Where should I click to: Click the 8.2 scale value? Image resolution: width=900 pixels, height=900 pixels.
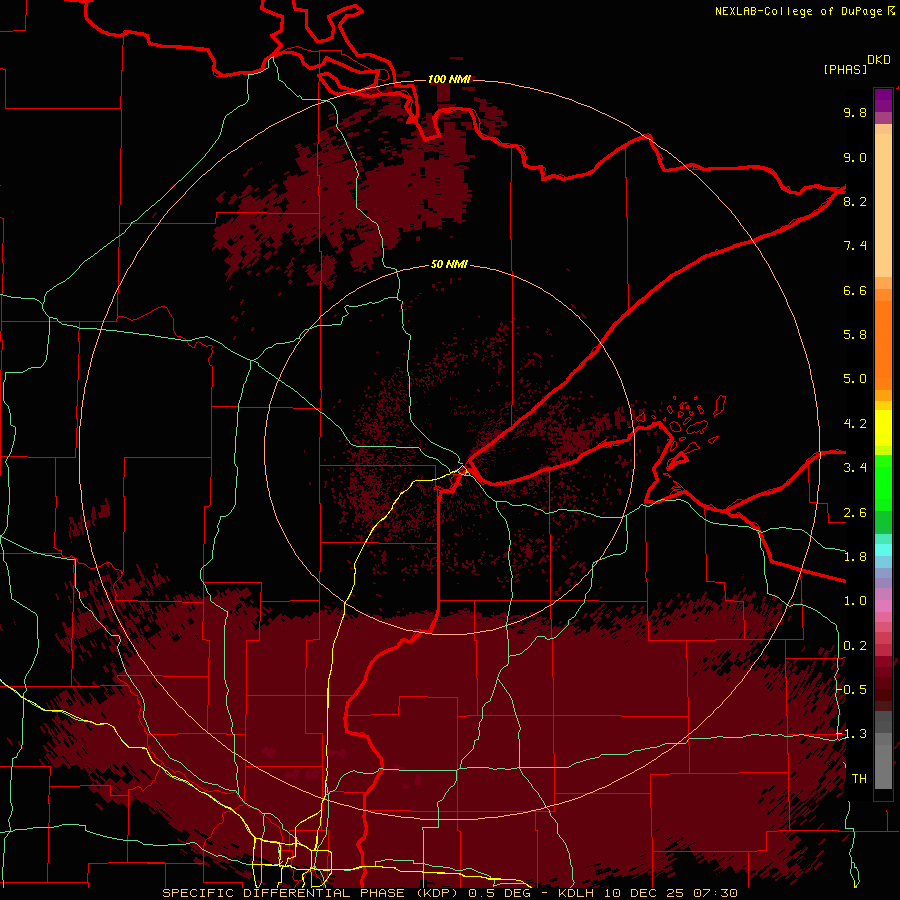click(855, 201)
